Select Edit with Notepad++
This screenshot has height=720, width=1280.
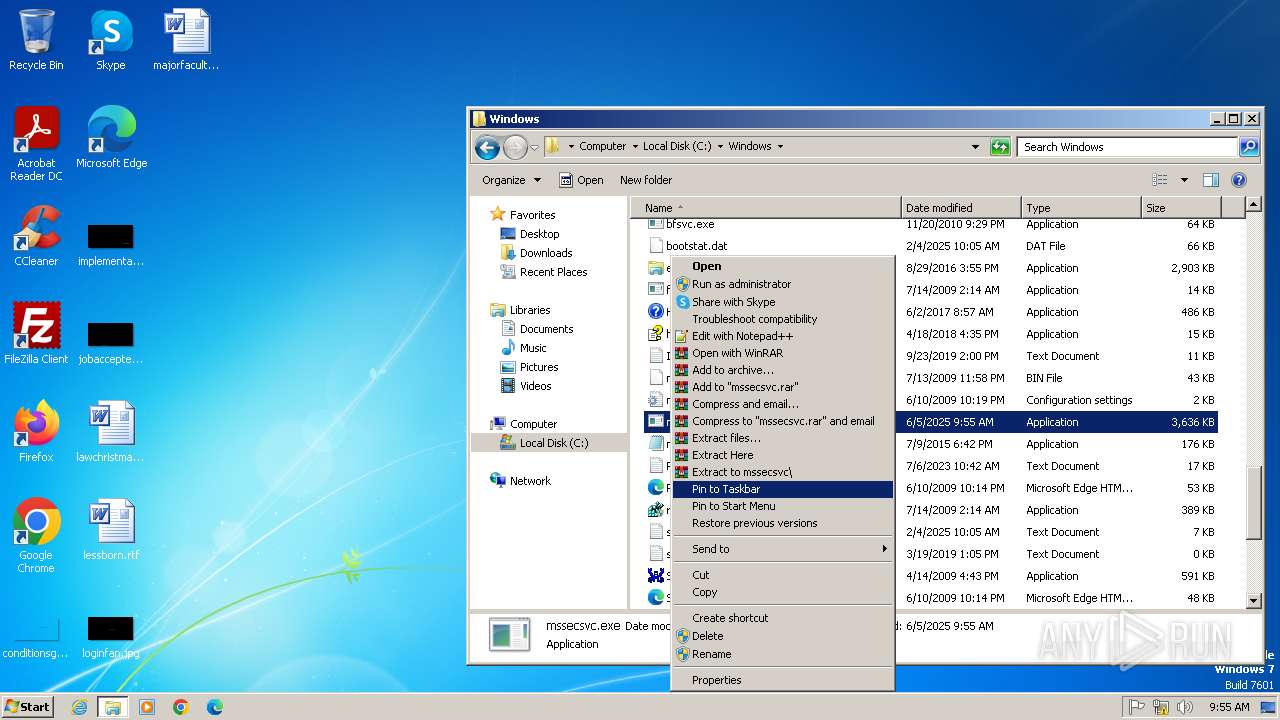click(x=781, y=336)
